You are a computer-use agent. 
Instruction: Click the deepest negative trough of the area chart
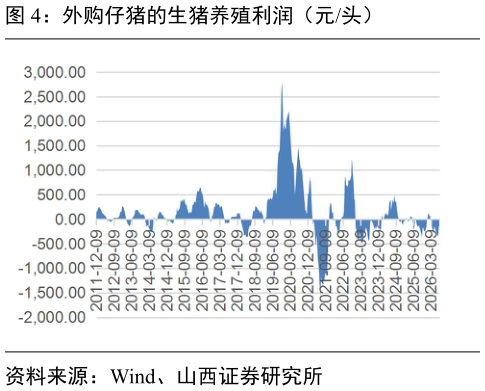click(x=321, y=282)
